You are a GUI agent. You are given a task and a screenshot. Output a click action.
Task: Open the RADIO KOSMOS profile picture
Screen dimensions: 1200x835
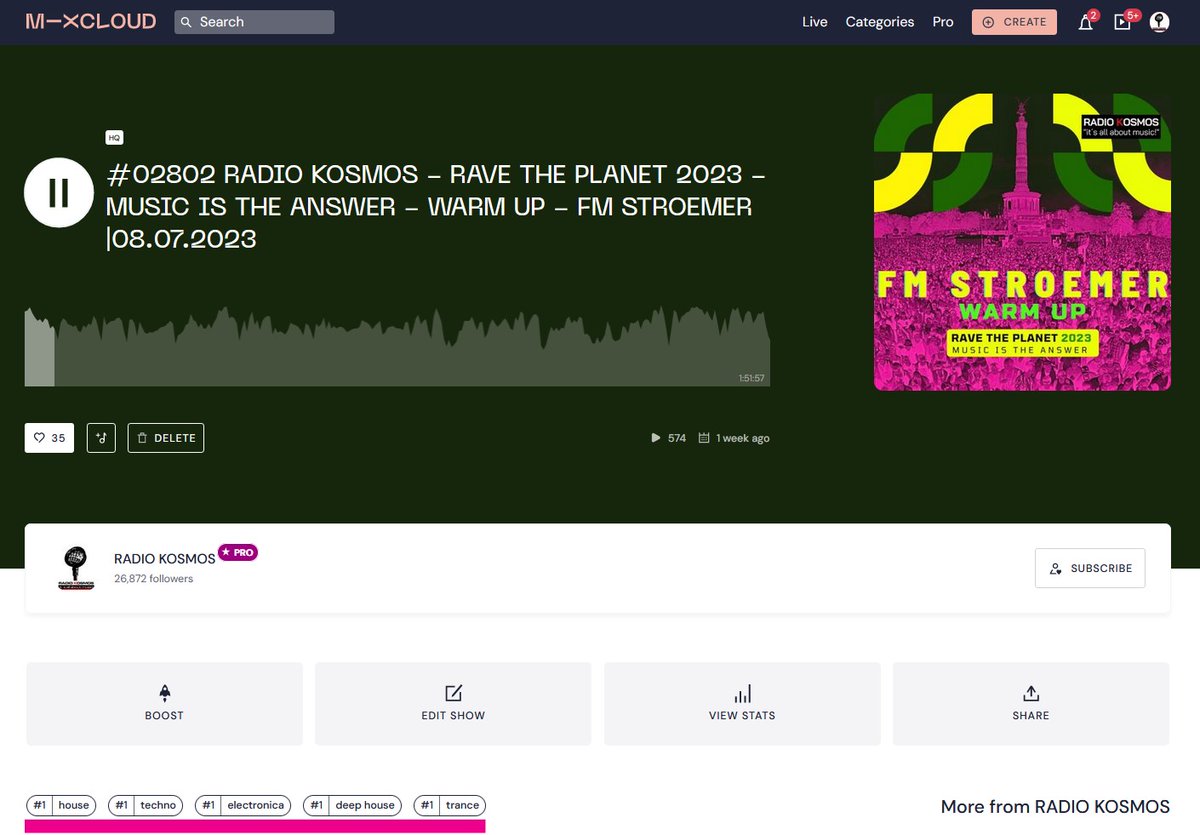(x=75, y=568)
